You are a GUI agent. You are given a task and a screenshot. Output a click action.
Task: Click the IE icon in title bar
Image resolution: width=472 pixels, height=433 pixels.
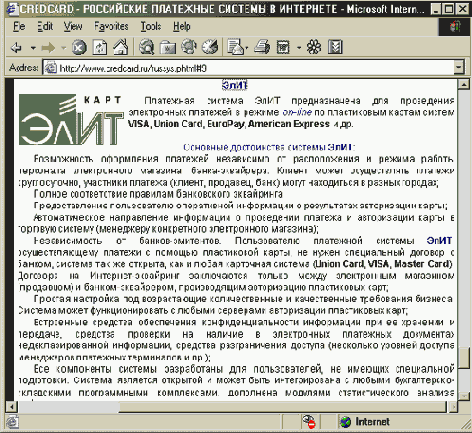[12, 9]
